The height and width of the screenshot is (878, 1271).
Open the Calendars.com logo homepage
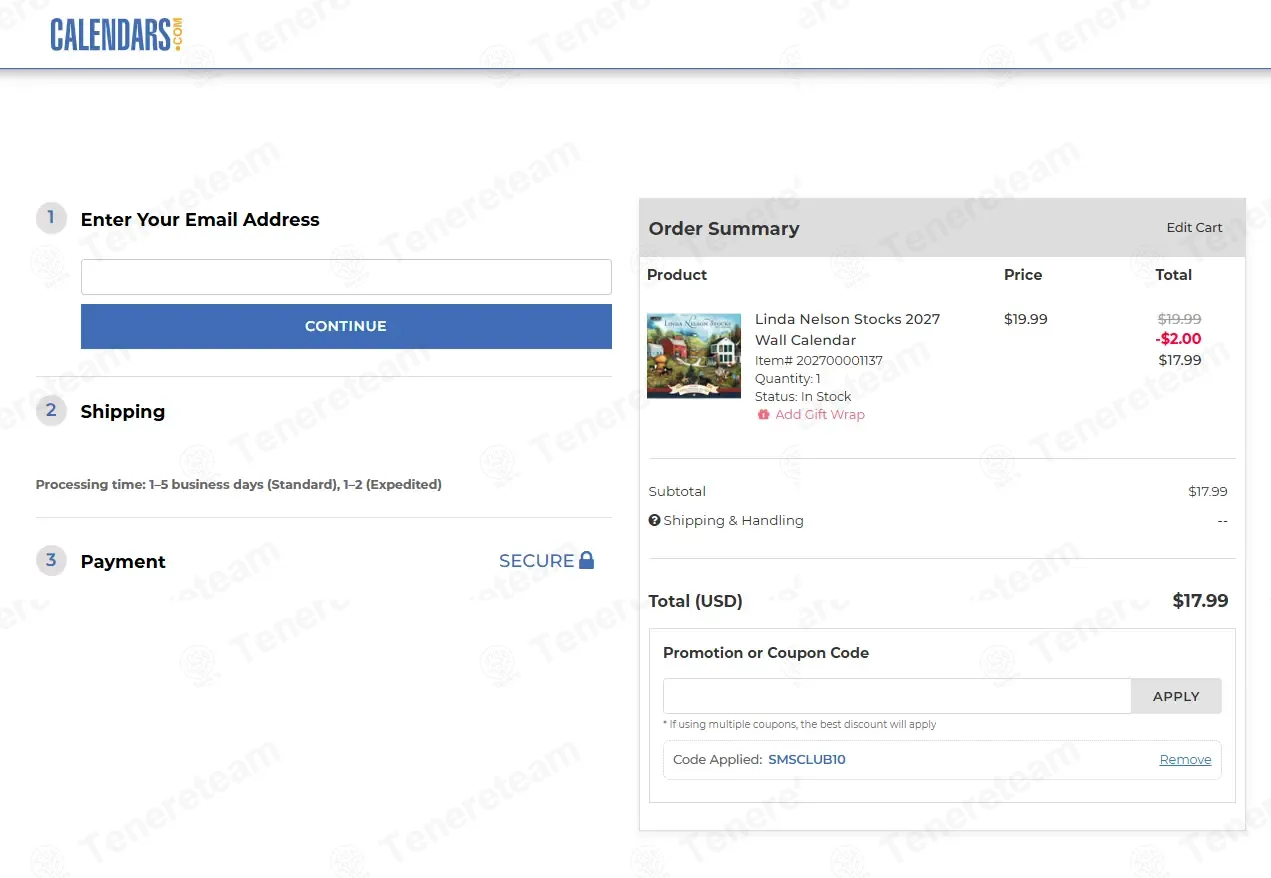(x=116, y=35)
